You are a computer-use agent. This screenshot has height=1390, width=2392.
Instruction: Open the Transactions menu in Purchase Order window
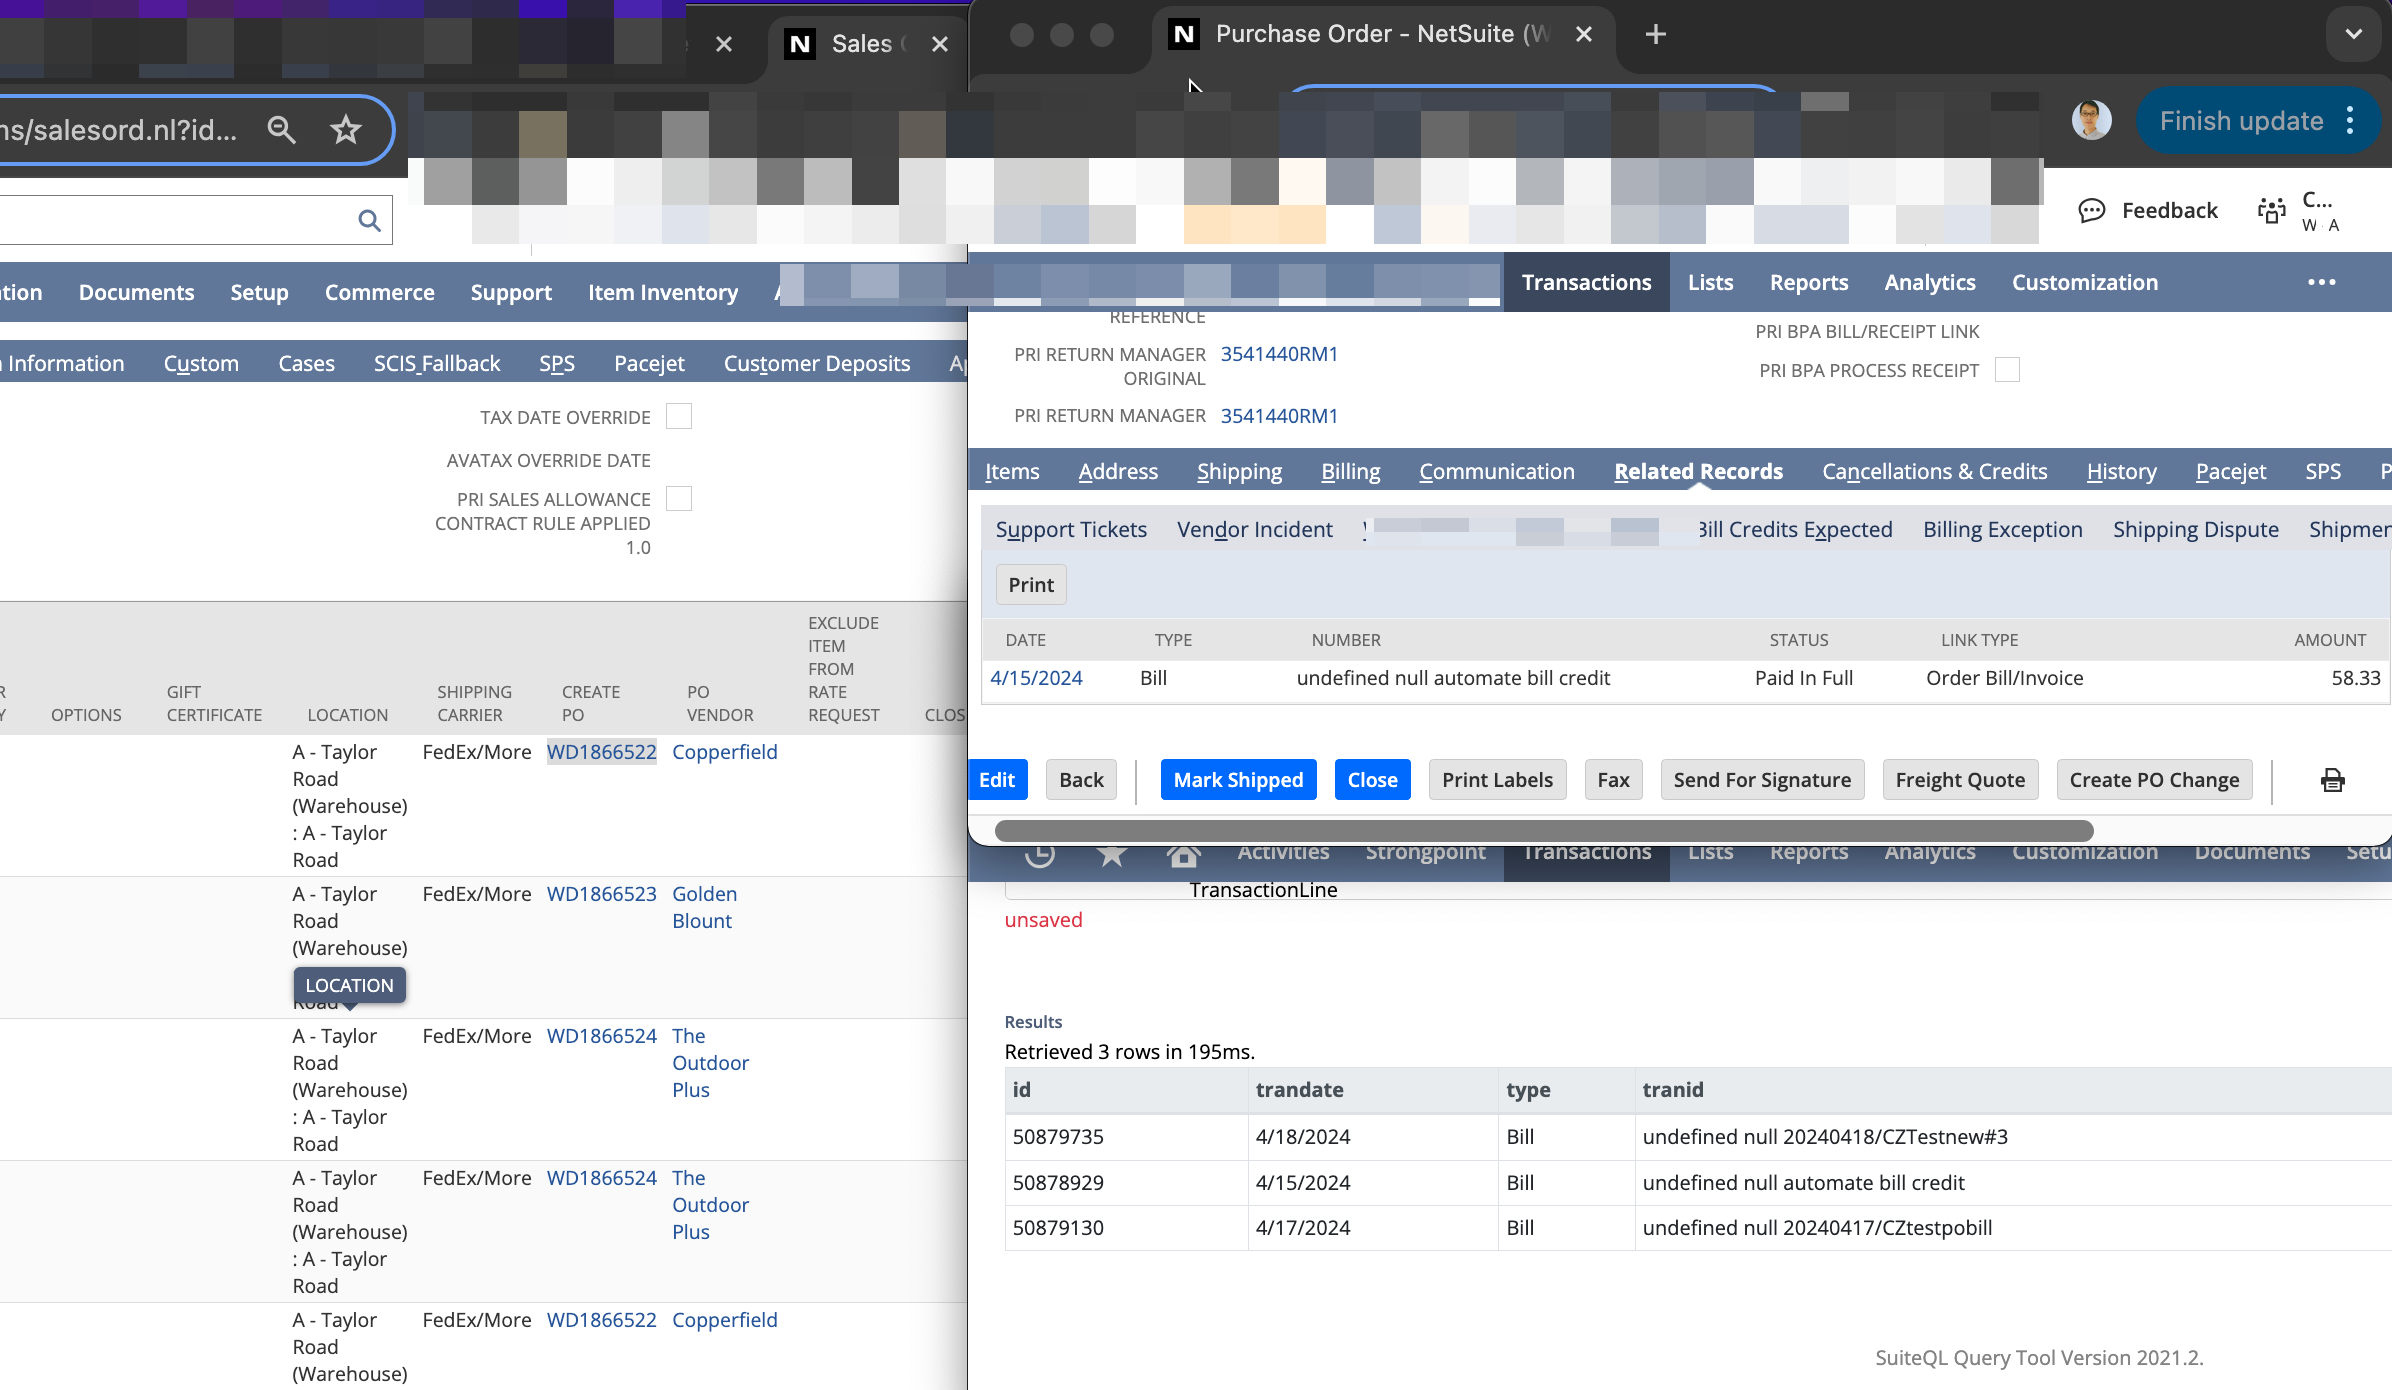pyautogui.click(x=1587, y=282)
